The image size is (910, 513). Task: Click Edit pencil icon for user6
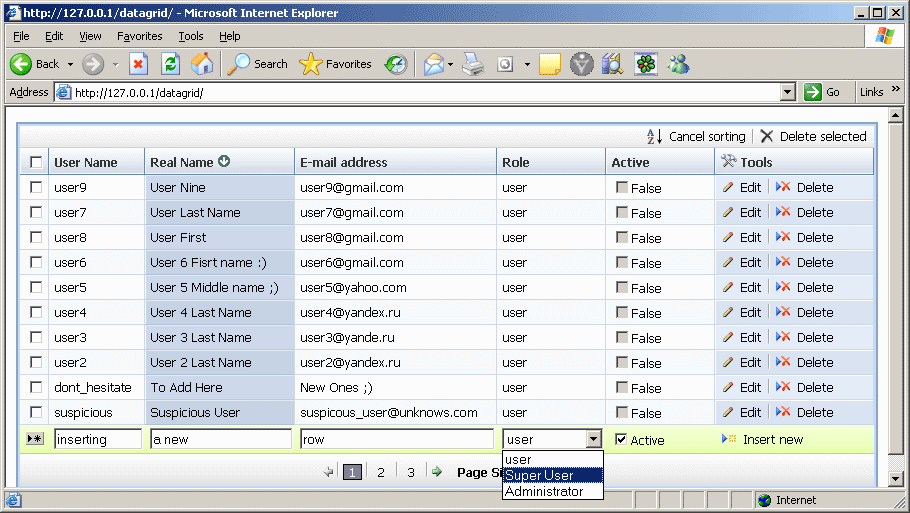coord(728,262)
